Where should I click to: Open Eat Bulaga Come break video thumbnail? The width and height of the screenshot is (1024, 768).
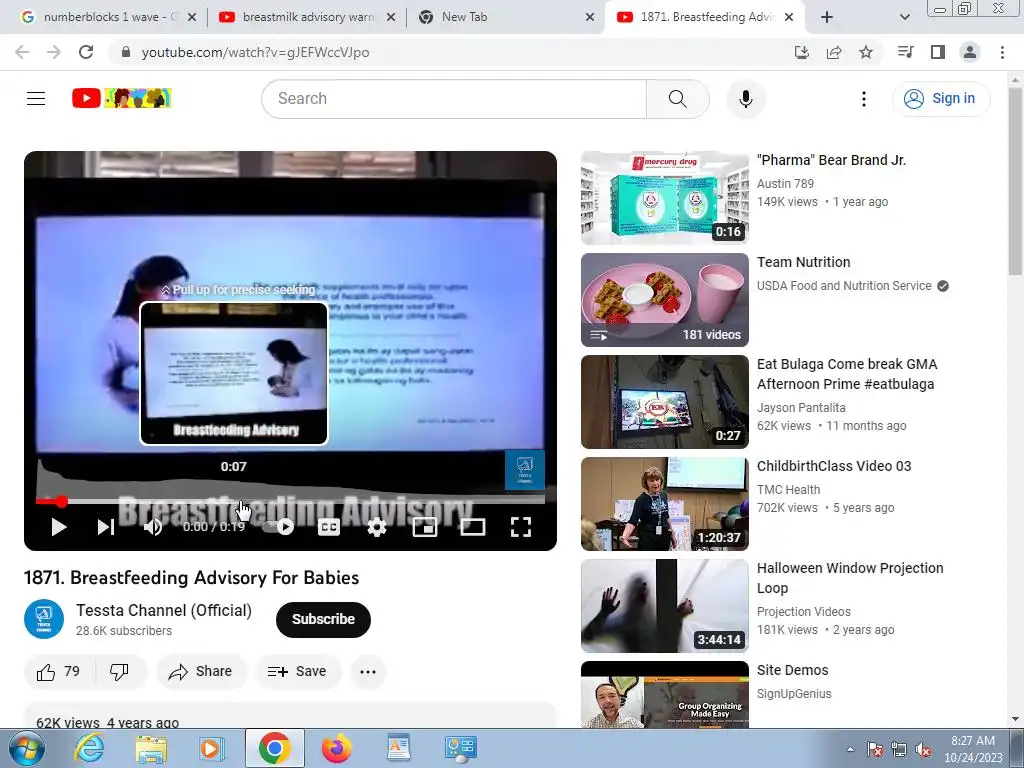click(x=665, y=402)
